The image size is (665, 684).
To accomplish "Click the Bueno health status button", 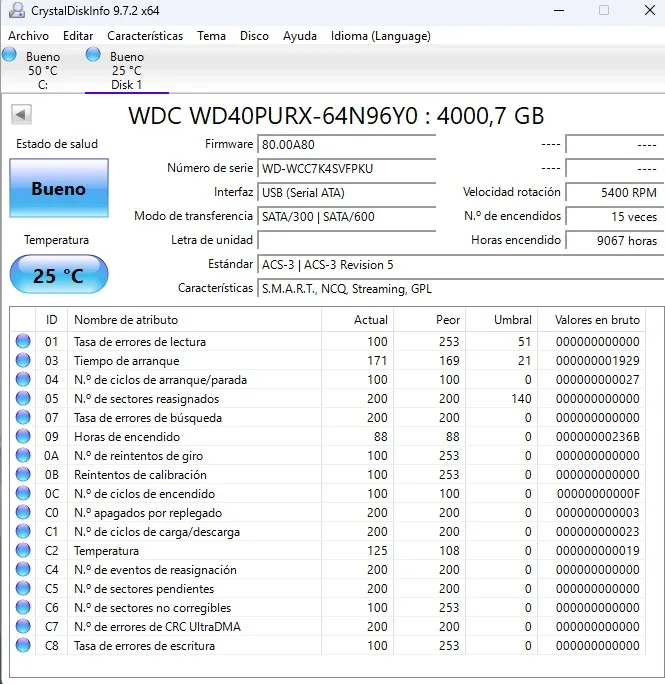I will pos(59,188).
